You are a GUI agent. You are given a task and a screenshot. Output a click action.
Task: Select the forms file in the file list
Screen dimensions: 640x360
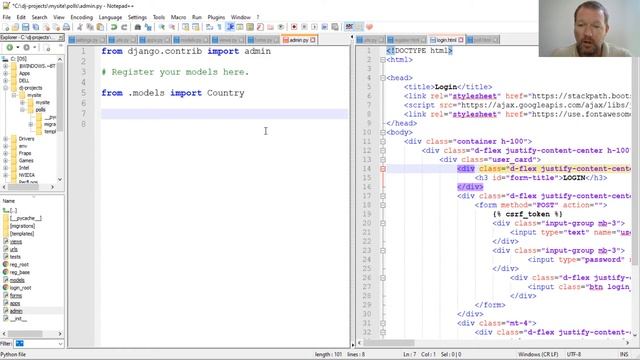coord(16,296)
